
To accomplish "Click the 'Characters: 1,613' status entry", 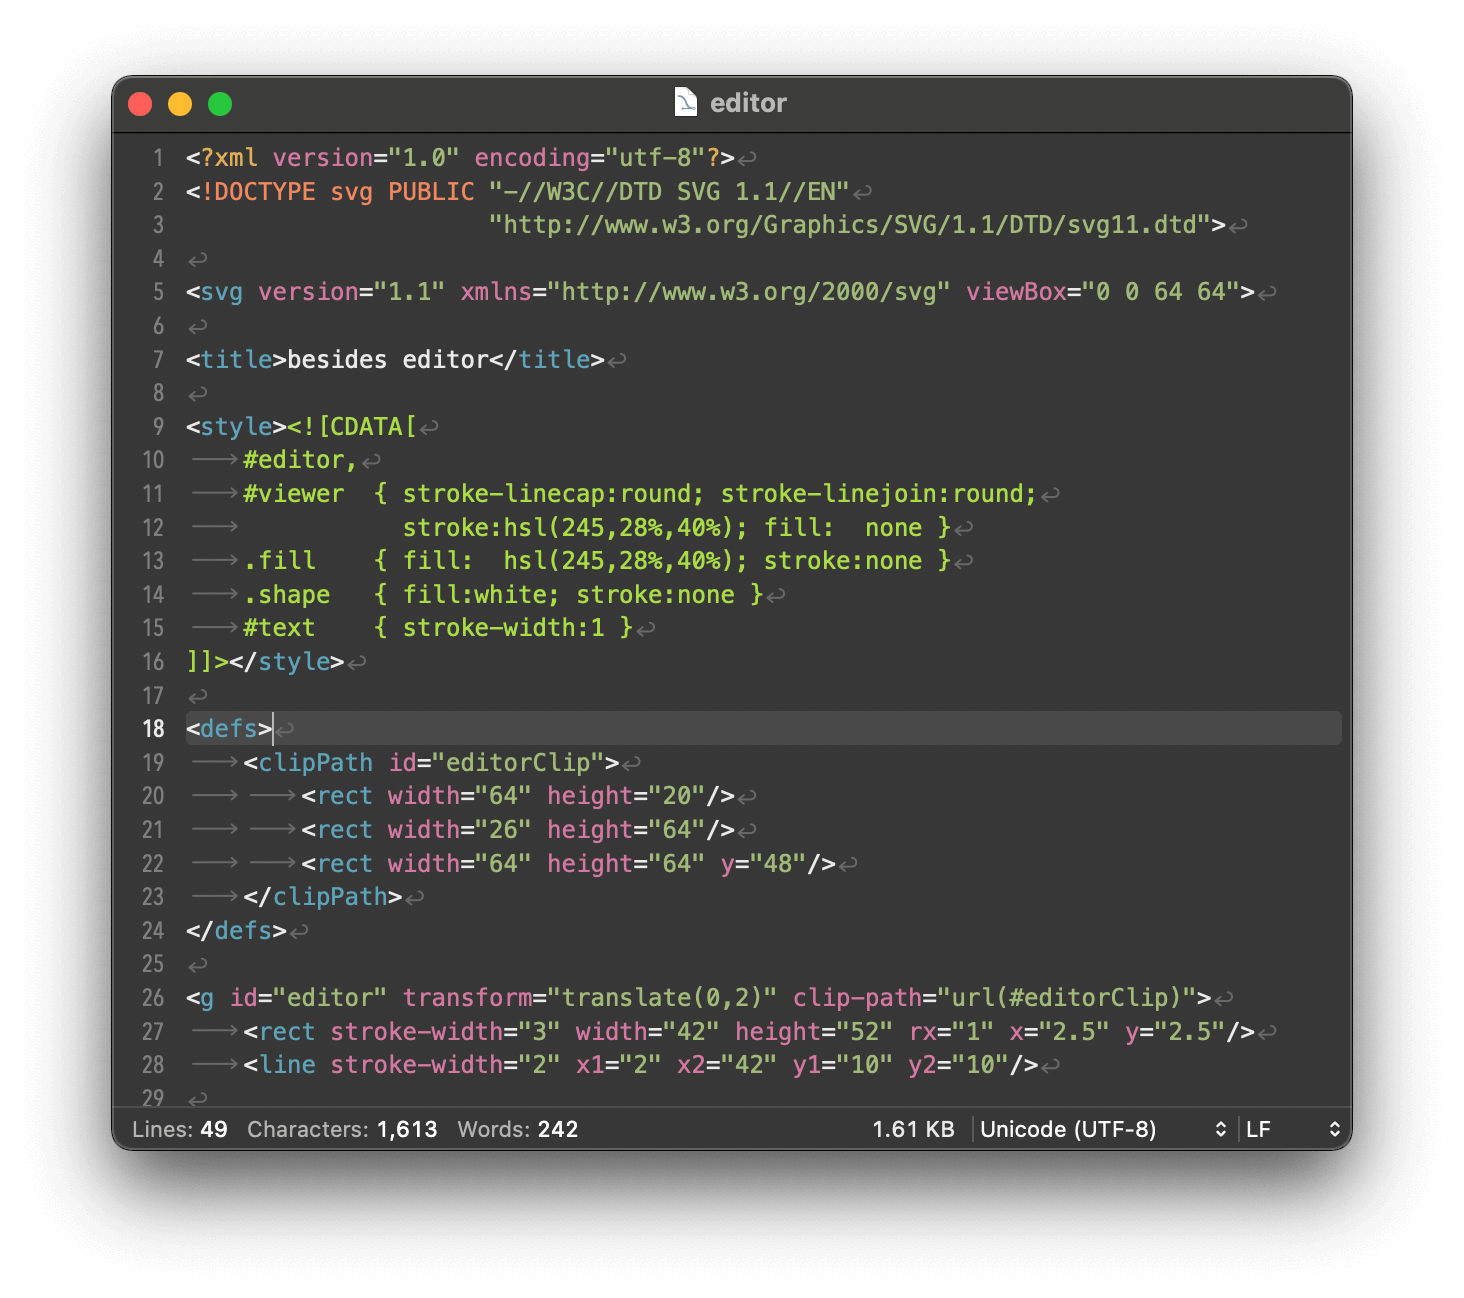I will (x=342, y=1129).
